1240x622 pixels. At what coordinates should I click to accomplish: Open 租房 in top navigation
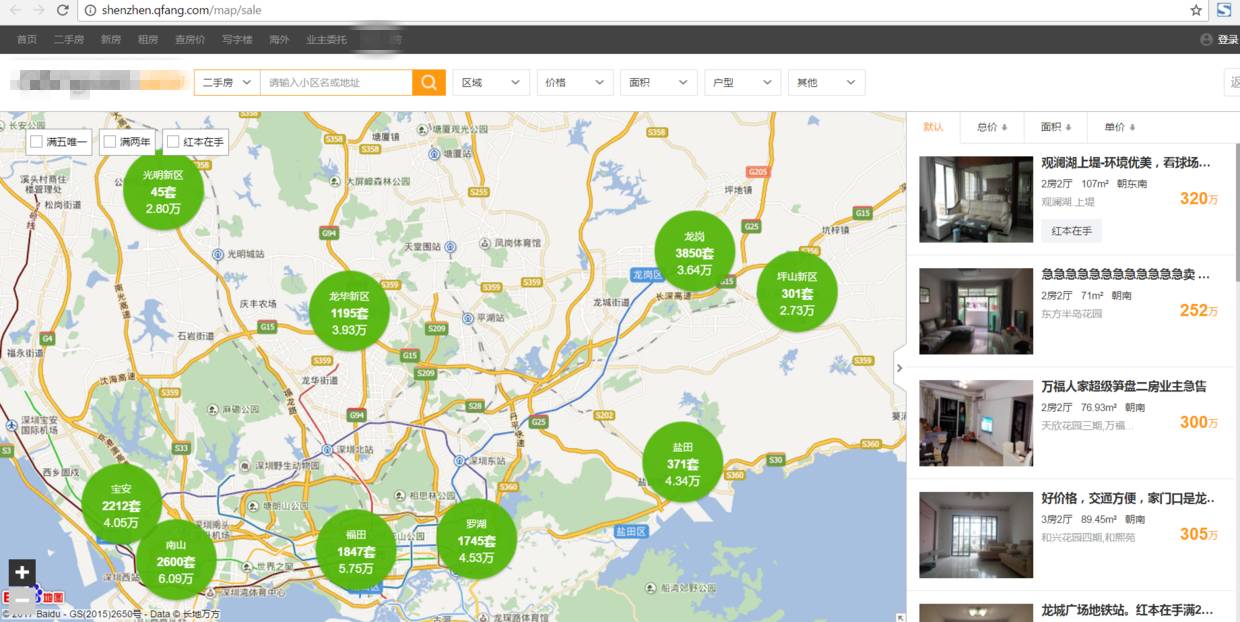coord(148,39)
